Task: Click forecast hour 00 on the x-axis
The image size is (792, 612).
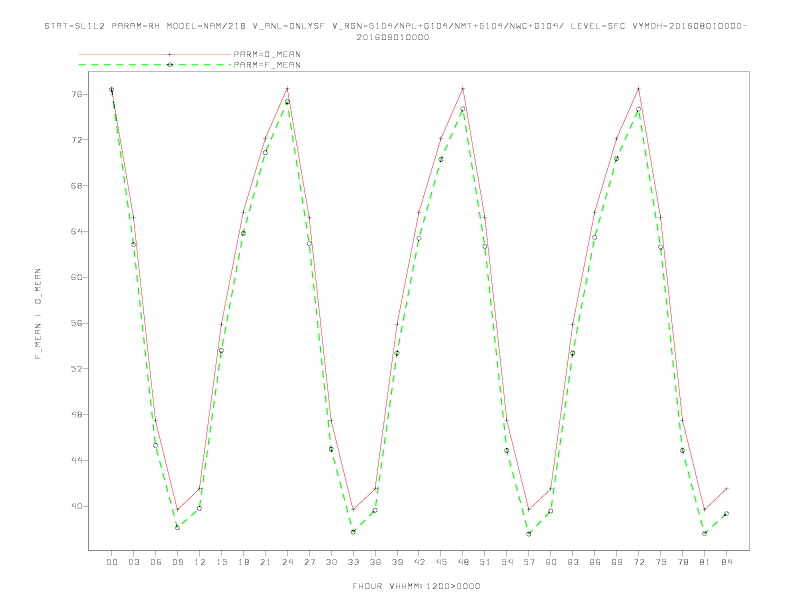Action: tap(112, 562)
